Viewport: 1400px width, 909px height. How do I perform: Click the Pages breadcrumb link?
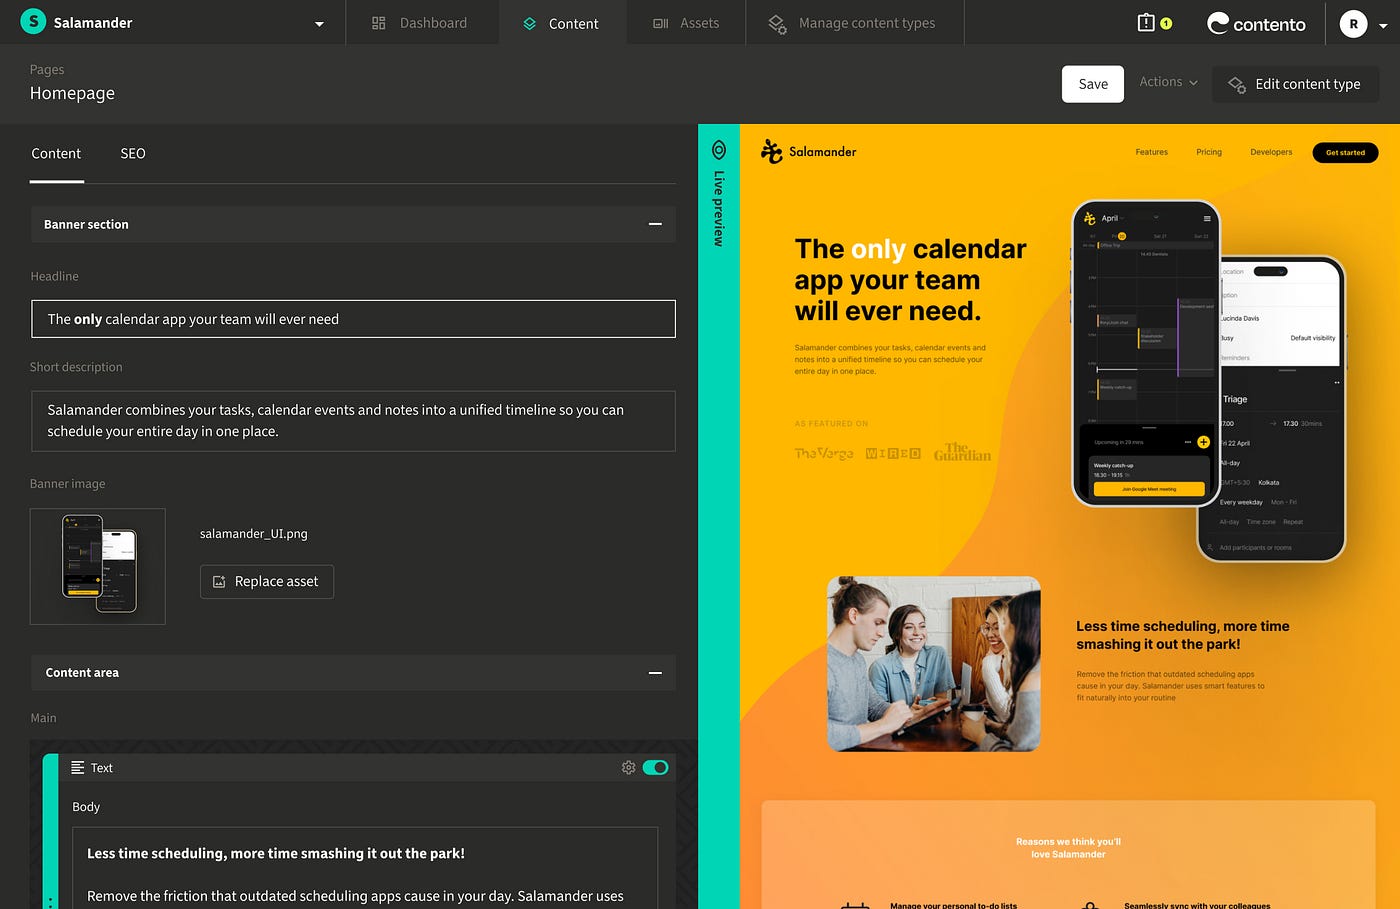pos(47,69)
